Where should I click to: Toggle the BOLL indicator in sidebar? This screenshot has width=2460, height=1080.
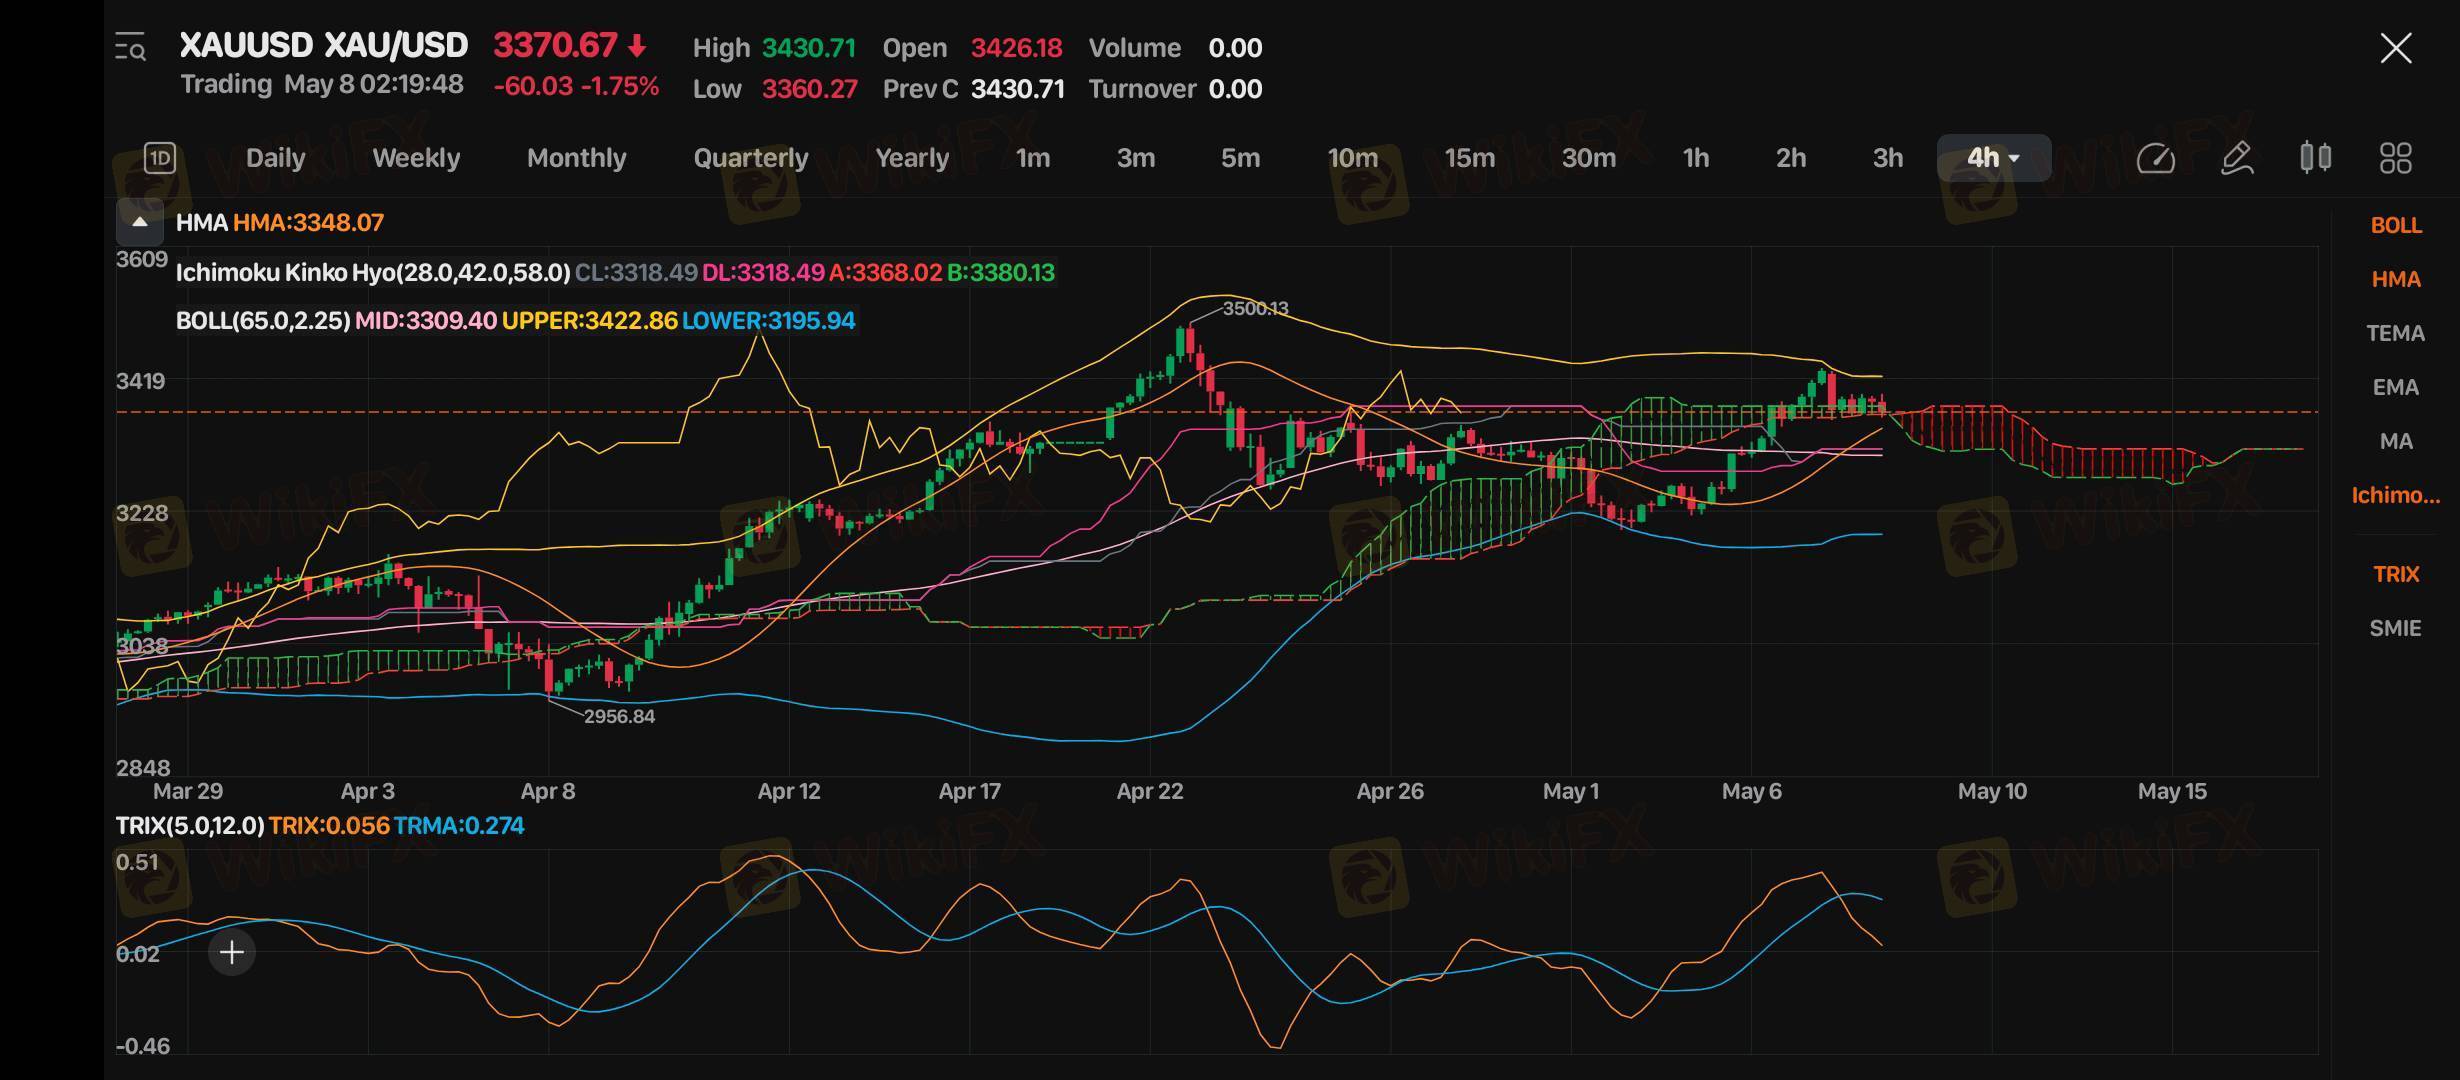(2395, 225)
